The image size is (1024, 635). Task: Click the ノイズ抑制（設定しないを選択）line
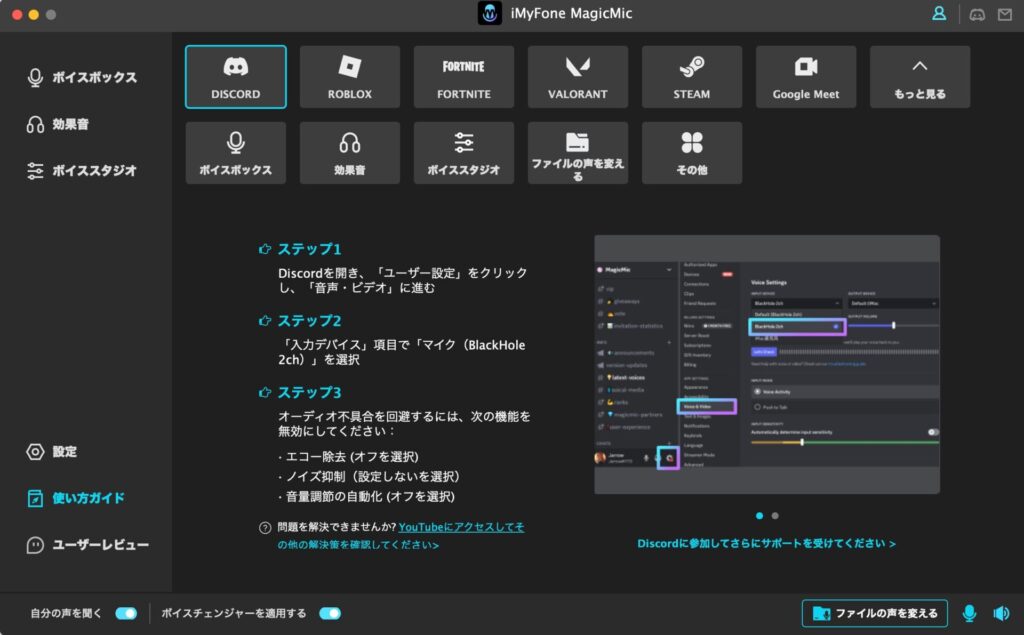click(x=371, y=476)
